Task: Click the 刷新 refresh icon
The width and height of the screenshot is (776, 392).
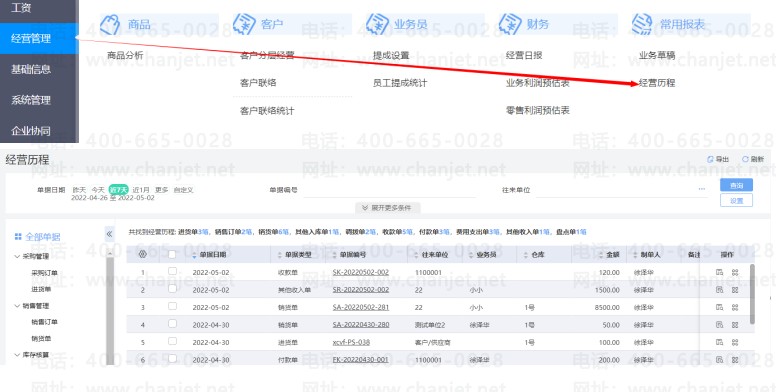Action: (745, 159)
